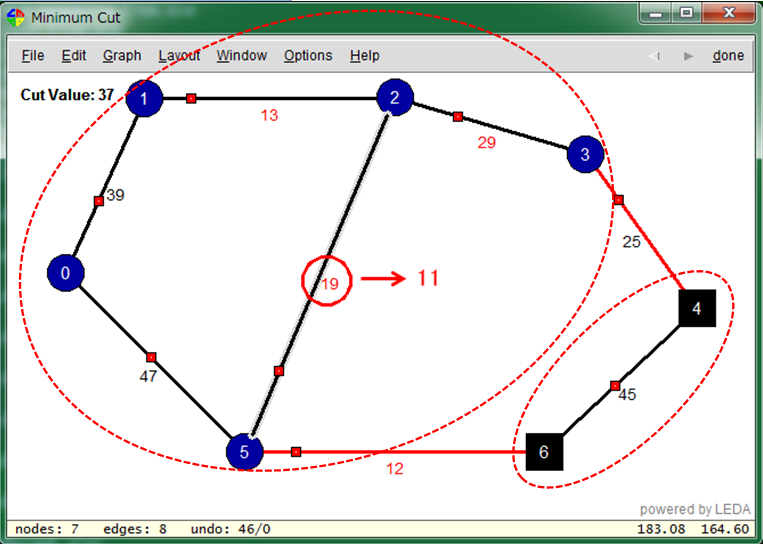Screen dimensions: 763x544
Task: Click the Cut Value: 37 label
Action: pyautogui.click(x=67, y=95)
